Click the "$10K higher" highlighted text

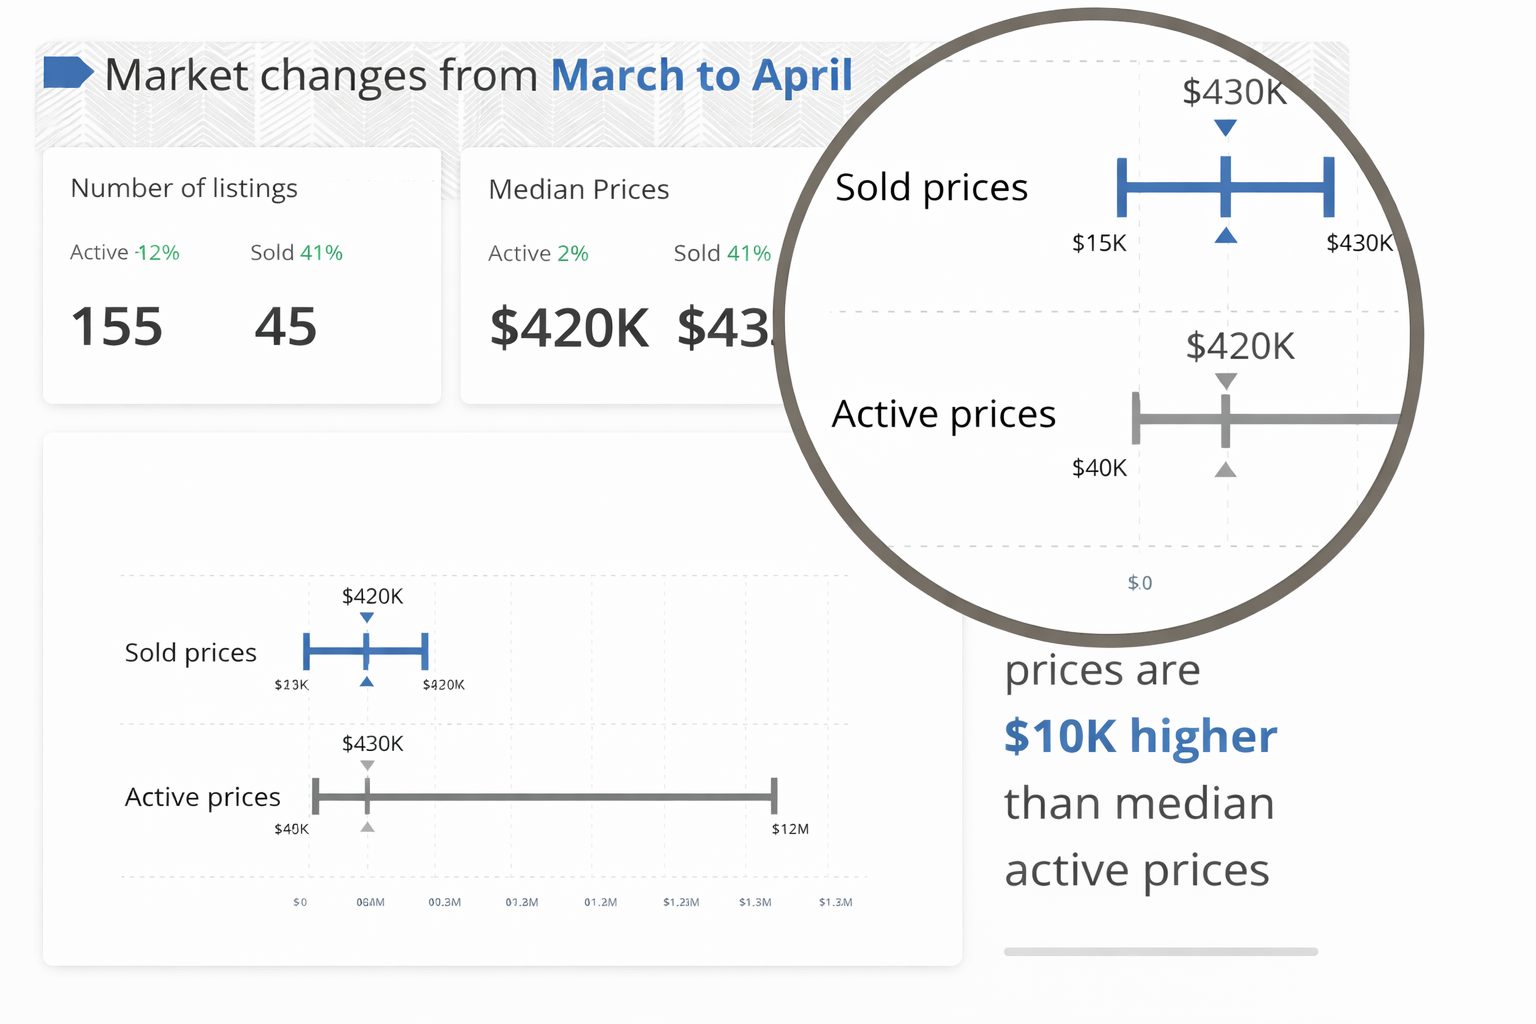tap(1140, 736)
